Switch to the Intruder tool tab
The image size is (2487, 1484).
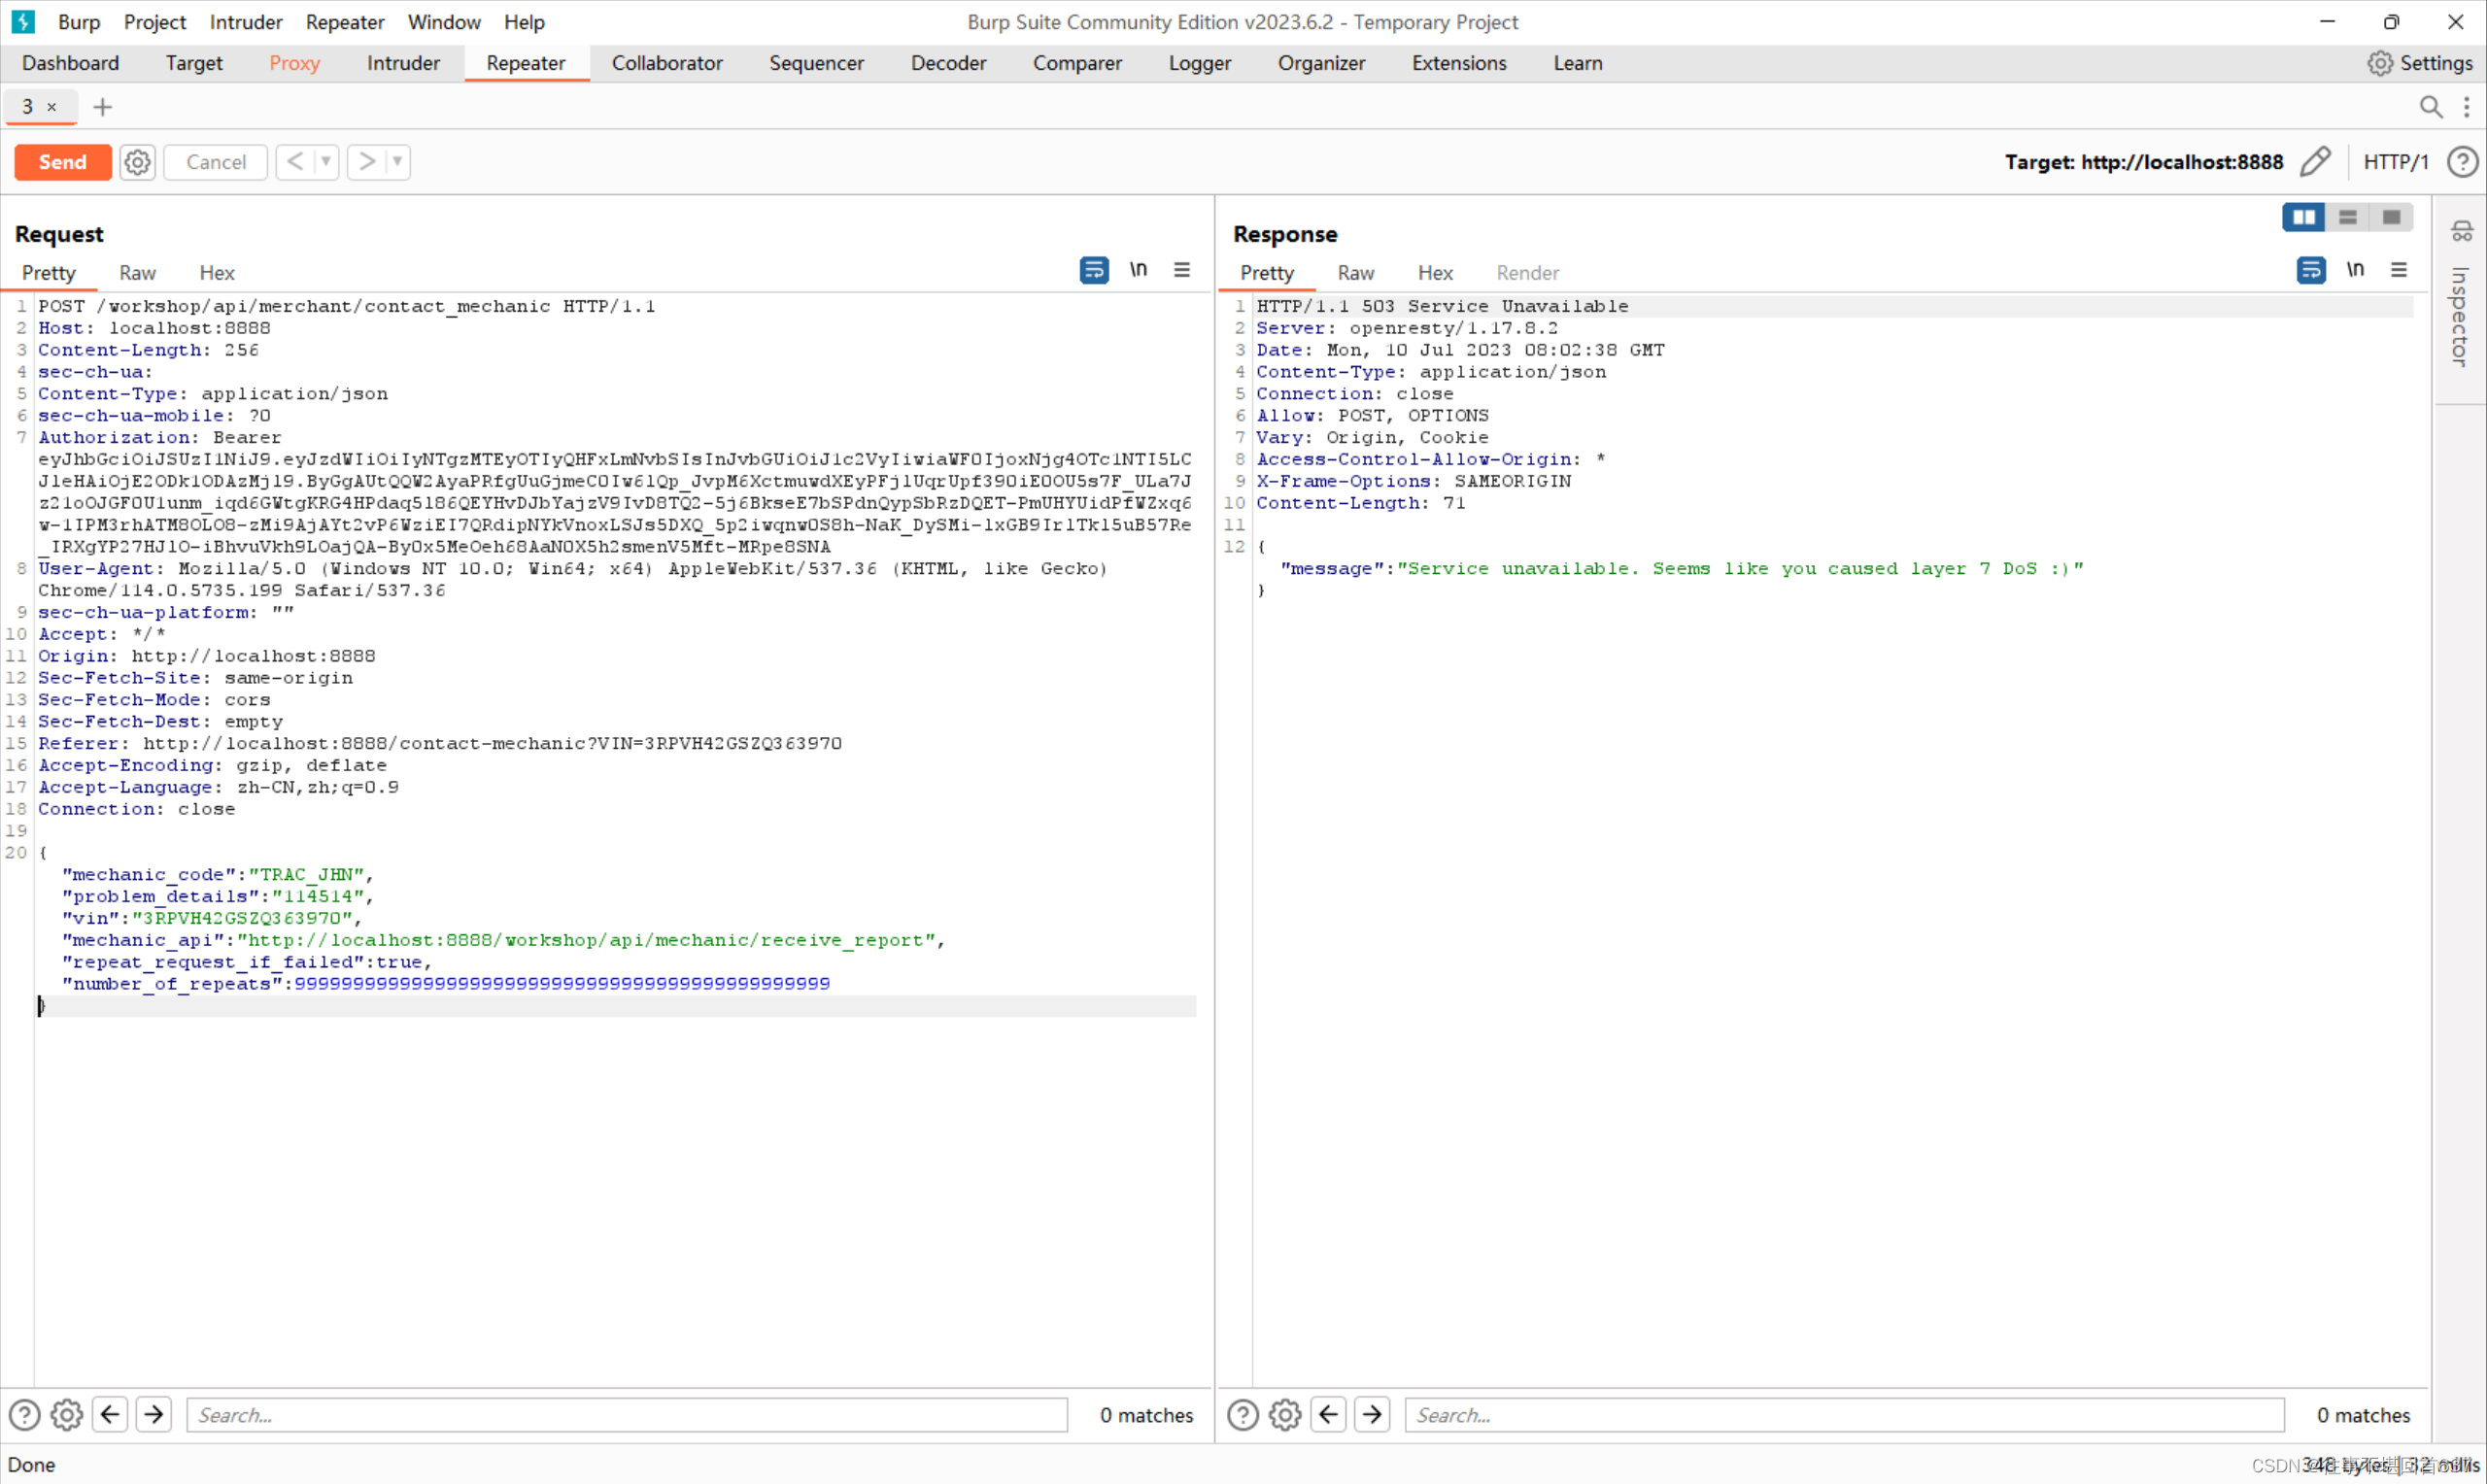(403, 63)
